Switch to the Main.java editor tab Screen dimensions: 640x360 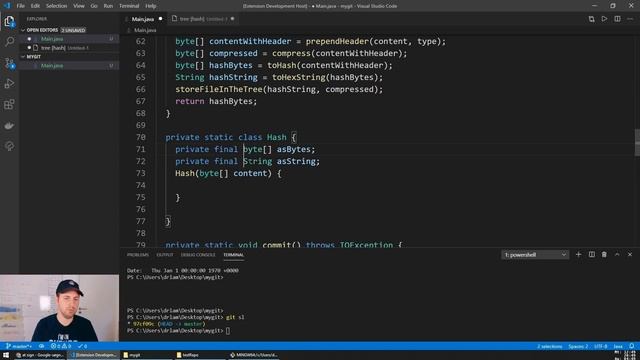(144, 19)
